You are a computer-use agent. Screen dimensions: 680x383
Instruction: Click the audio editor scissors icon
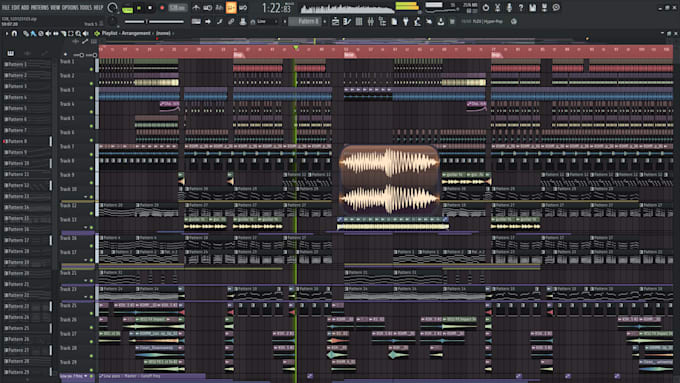497,8
